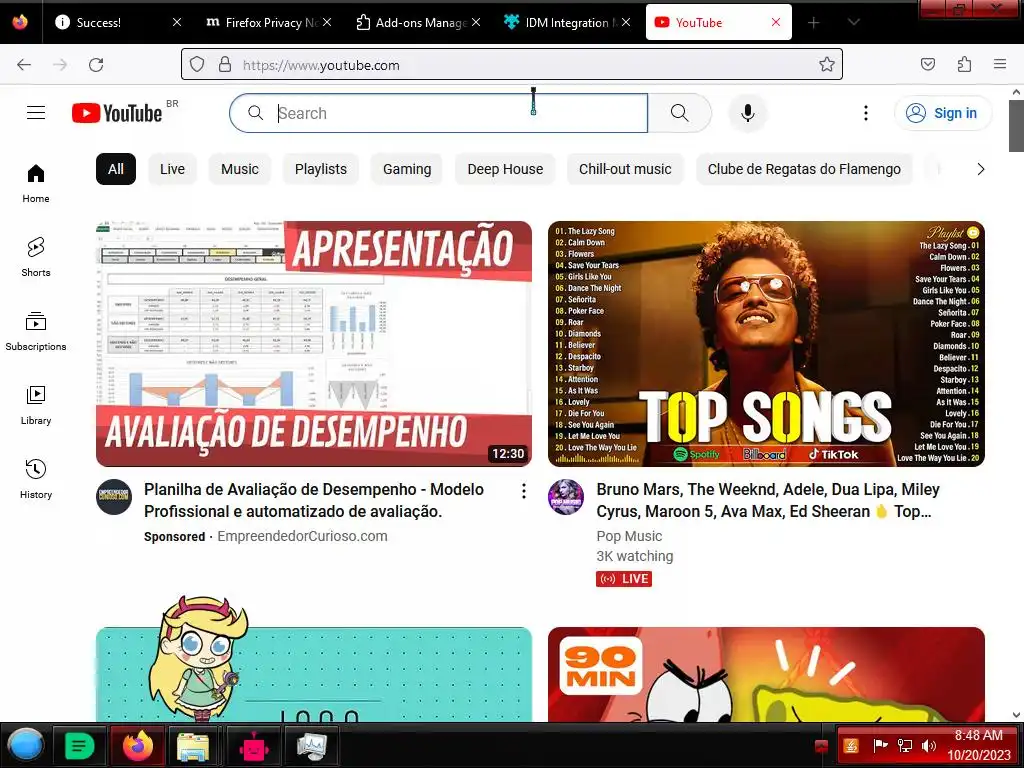Open Subscriptions from sidebar
Image resolution: width=1024 pixels, height=768 pixels.
36,331
